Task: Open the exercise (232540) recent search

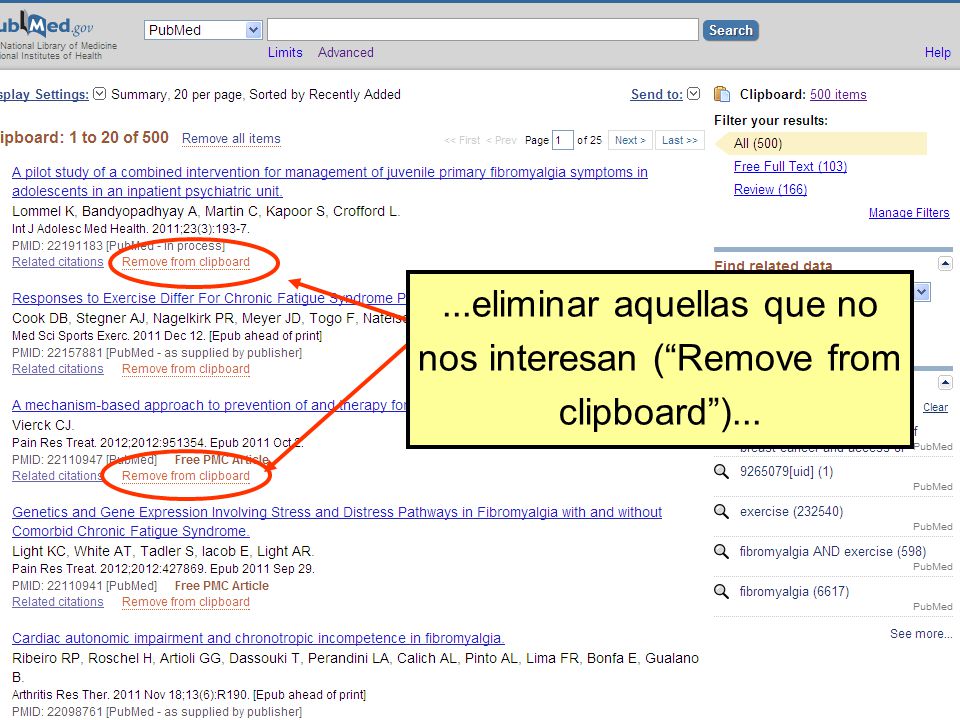Action: pos(791,512)
